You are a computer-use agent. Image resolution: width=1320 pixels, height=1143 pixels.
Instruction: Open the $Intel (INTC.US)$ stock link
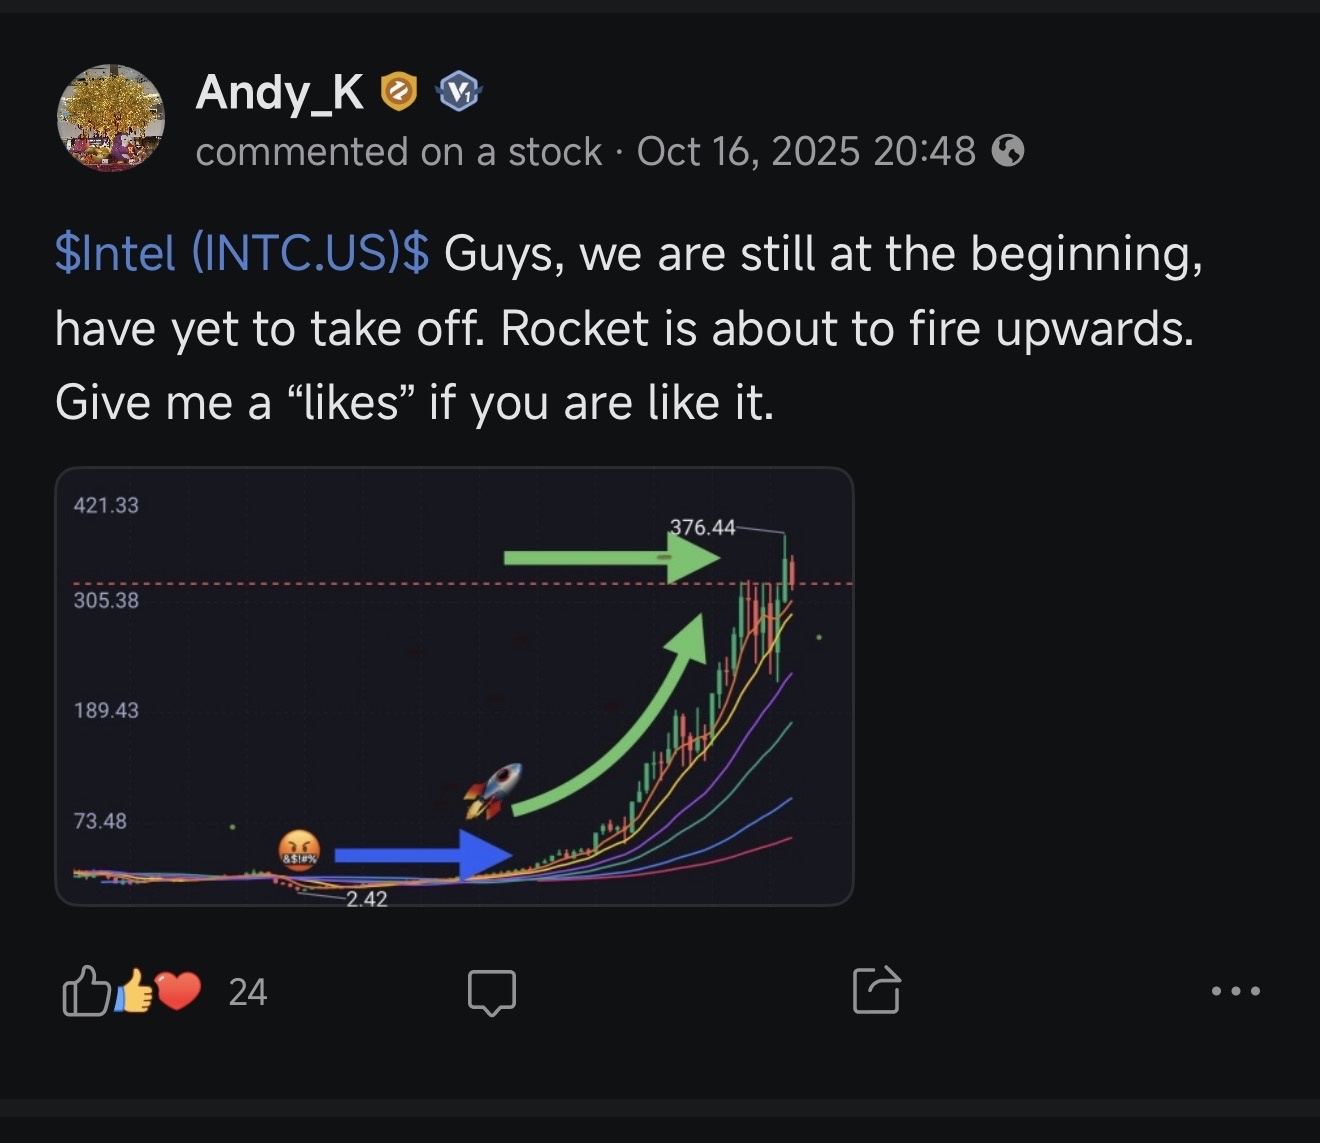(242, 253)
